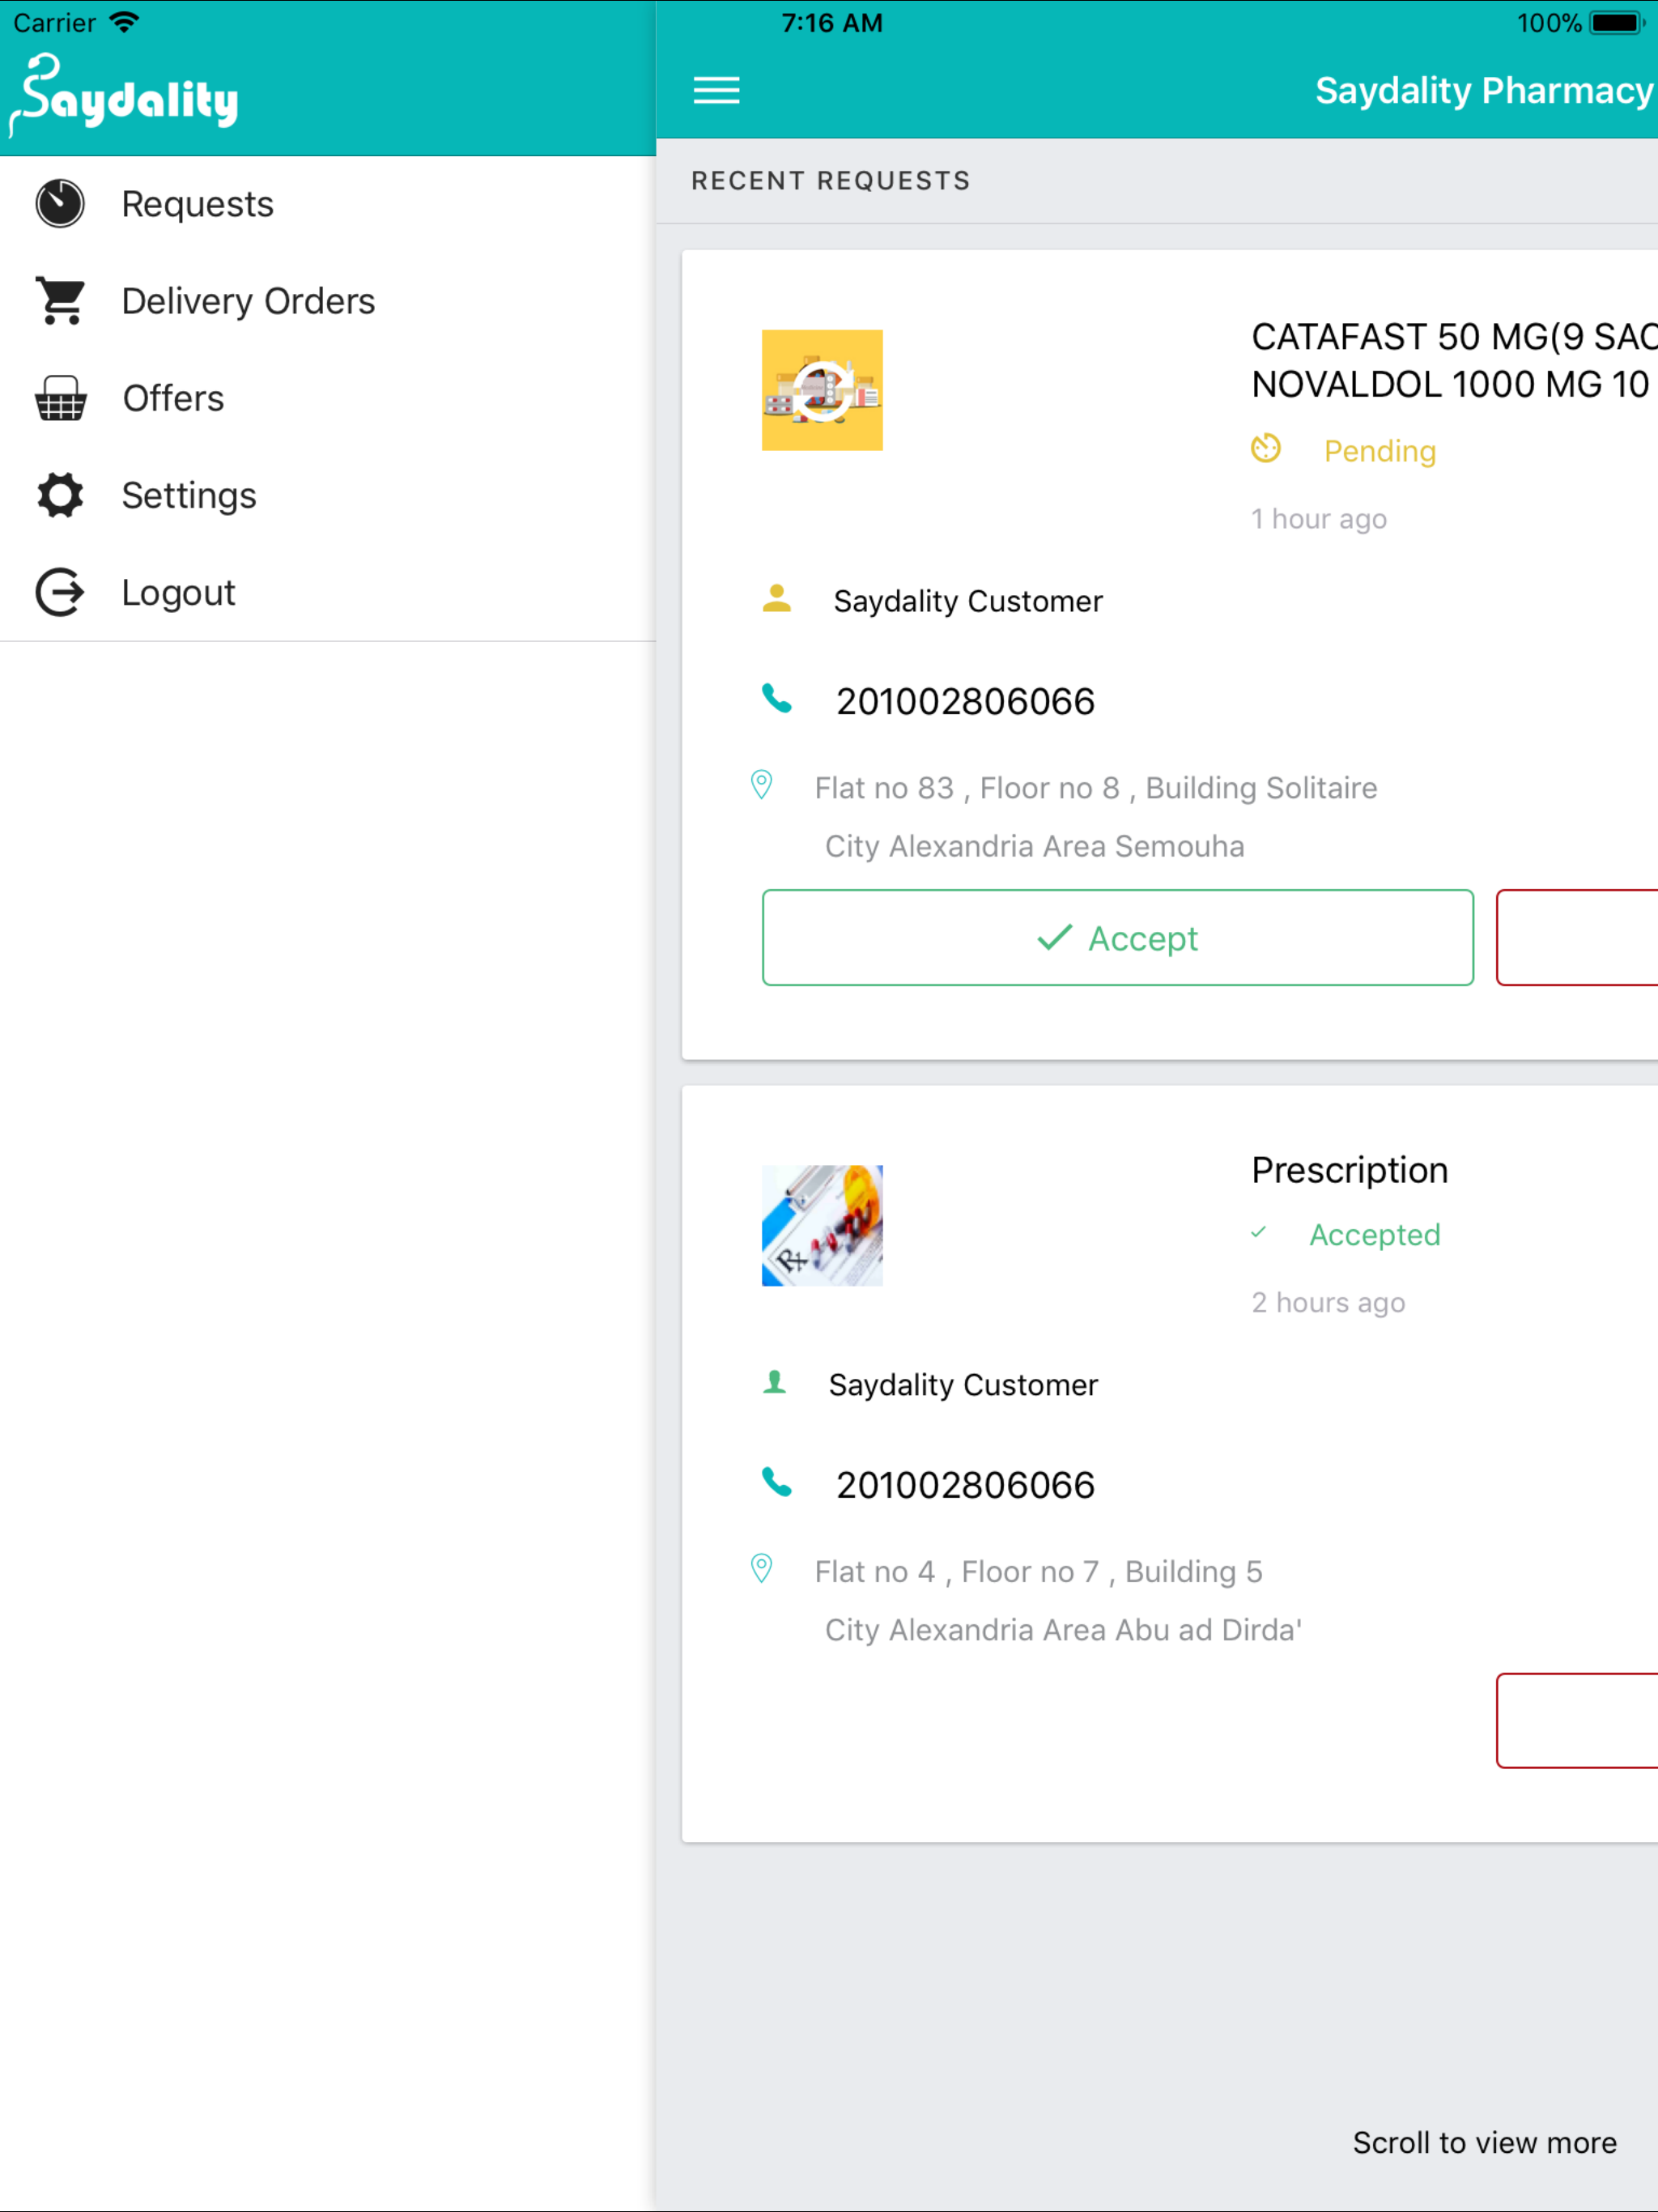This screenshot has height=2212, width=1658.
Task: Tap Saydality Customer name in Pending request
Action: [x=968, y=601]
